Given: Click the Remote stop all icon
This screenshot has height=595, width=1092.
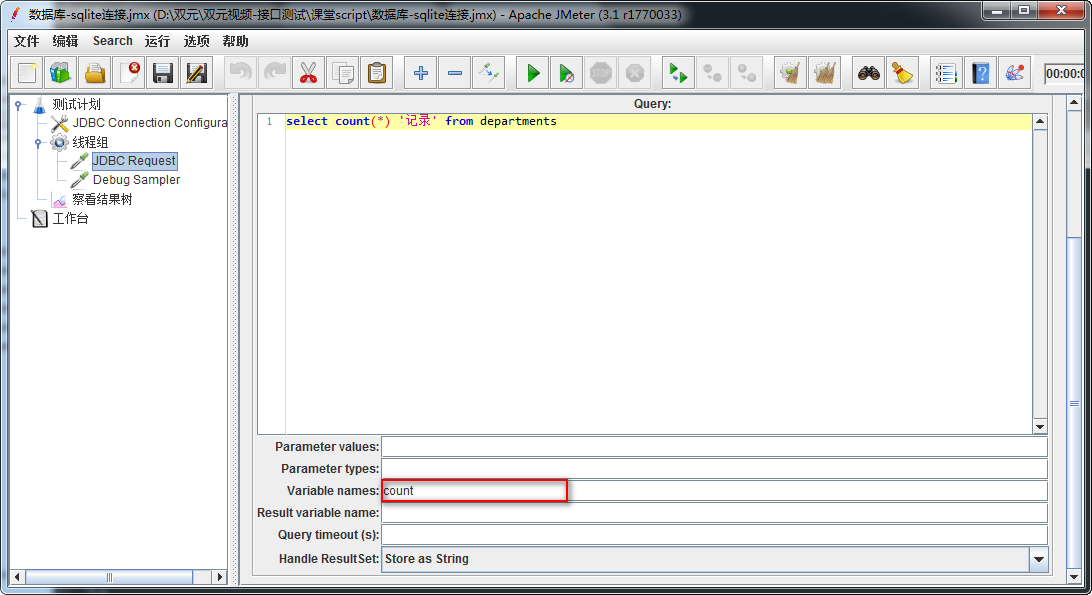Looking at the screenshot, I should pos(712,73).
